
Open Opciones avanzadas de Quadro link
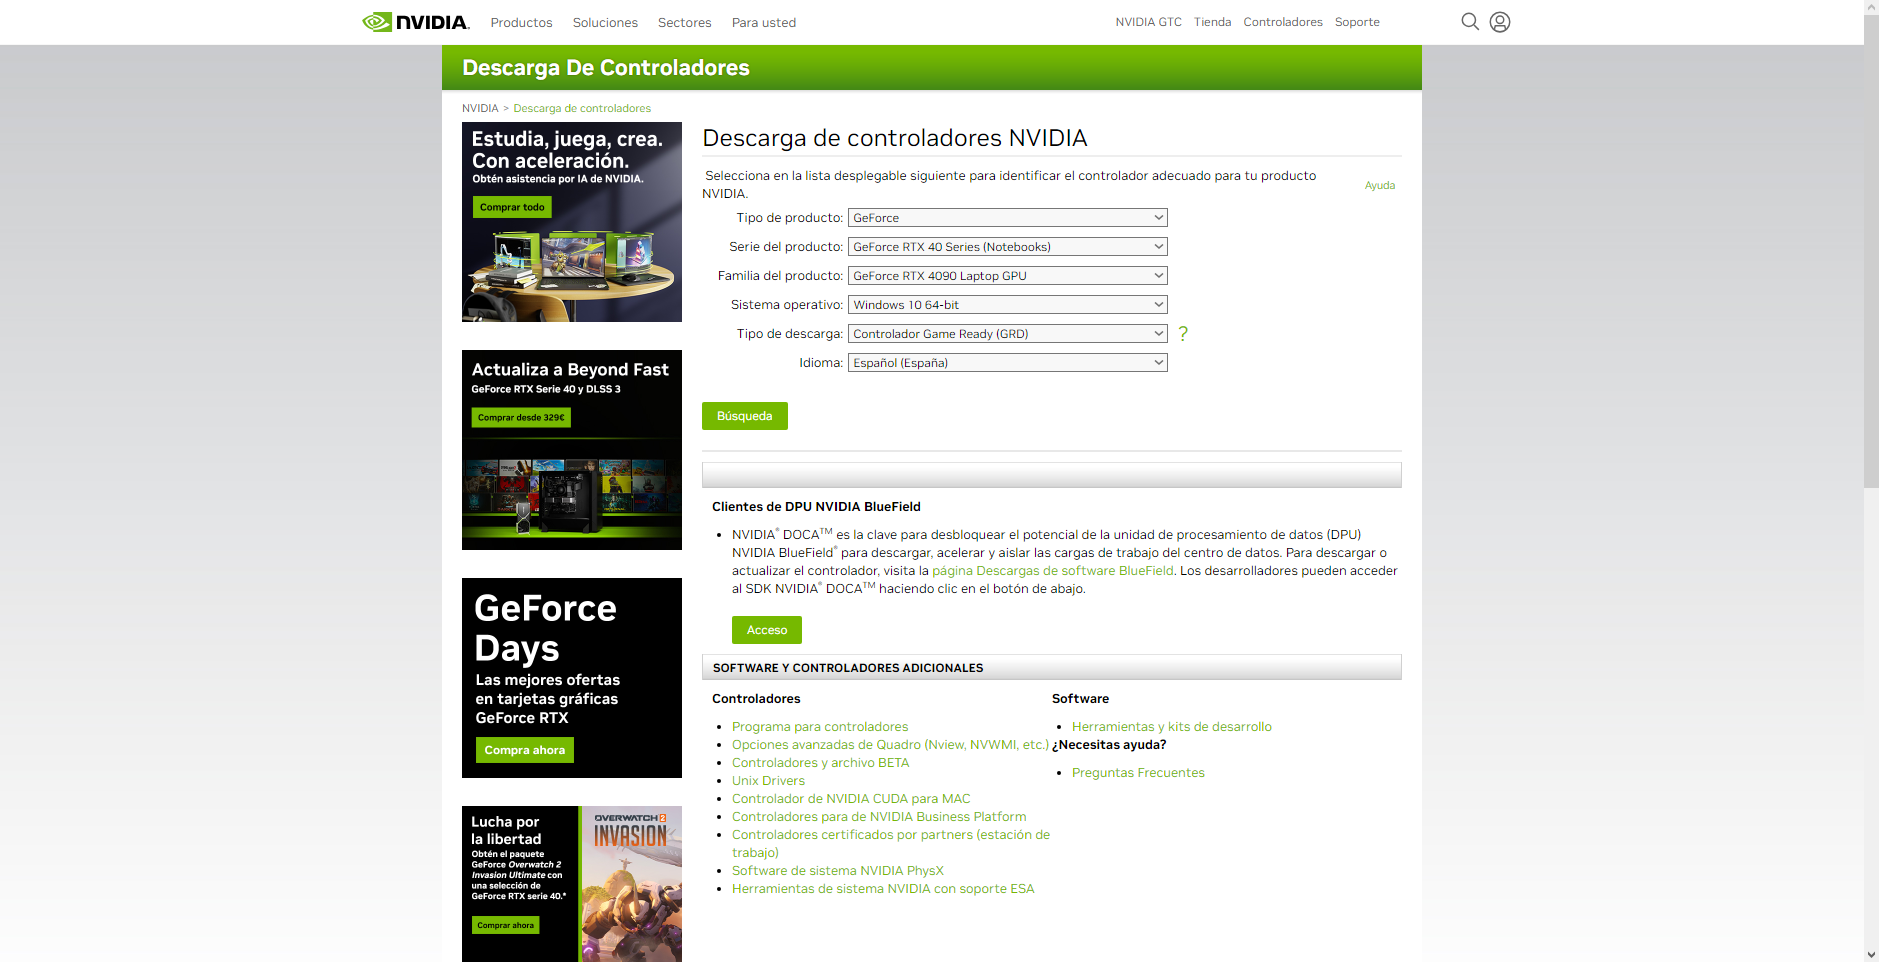click(890, 745)
